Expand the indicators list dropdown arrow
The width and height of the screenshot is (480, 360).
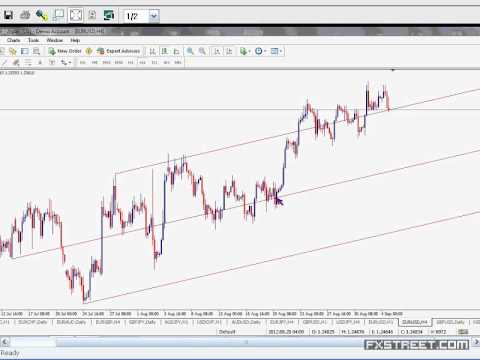pos(249,51)
